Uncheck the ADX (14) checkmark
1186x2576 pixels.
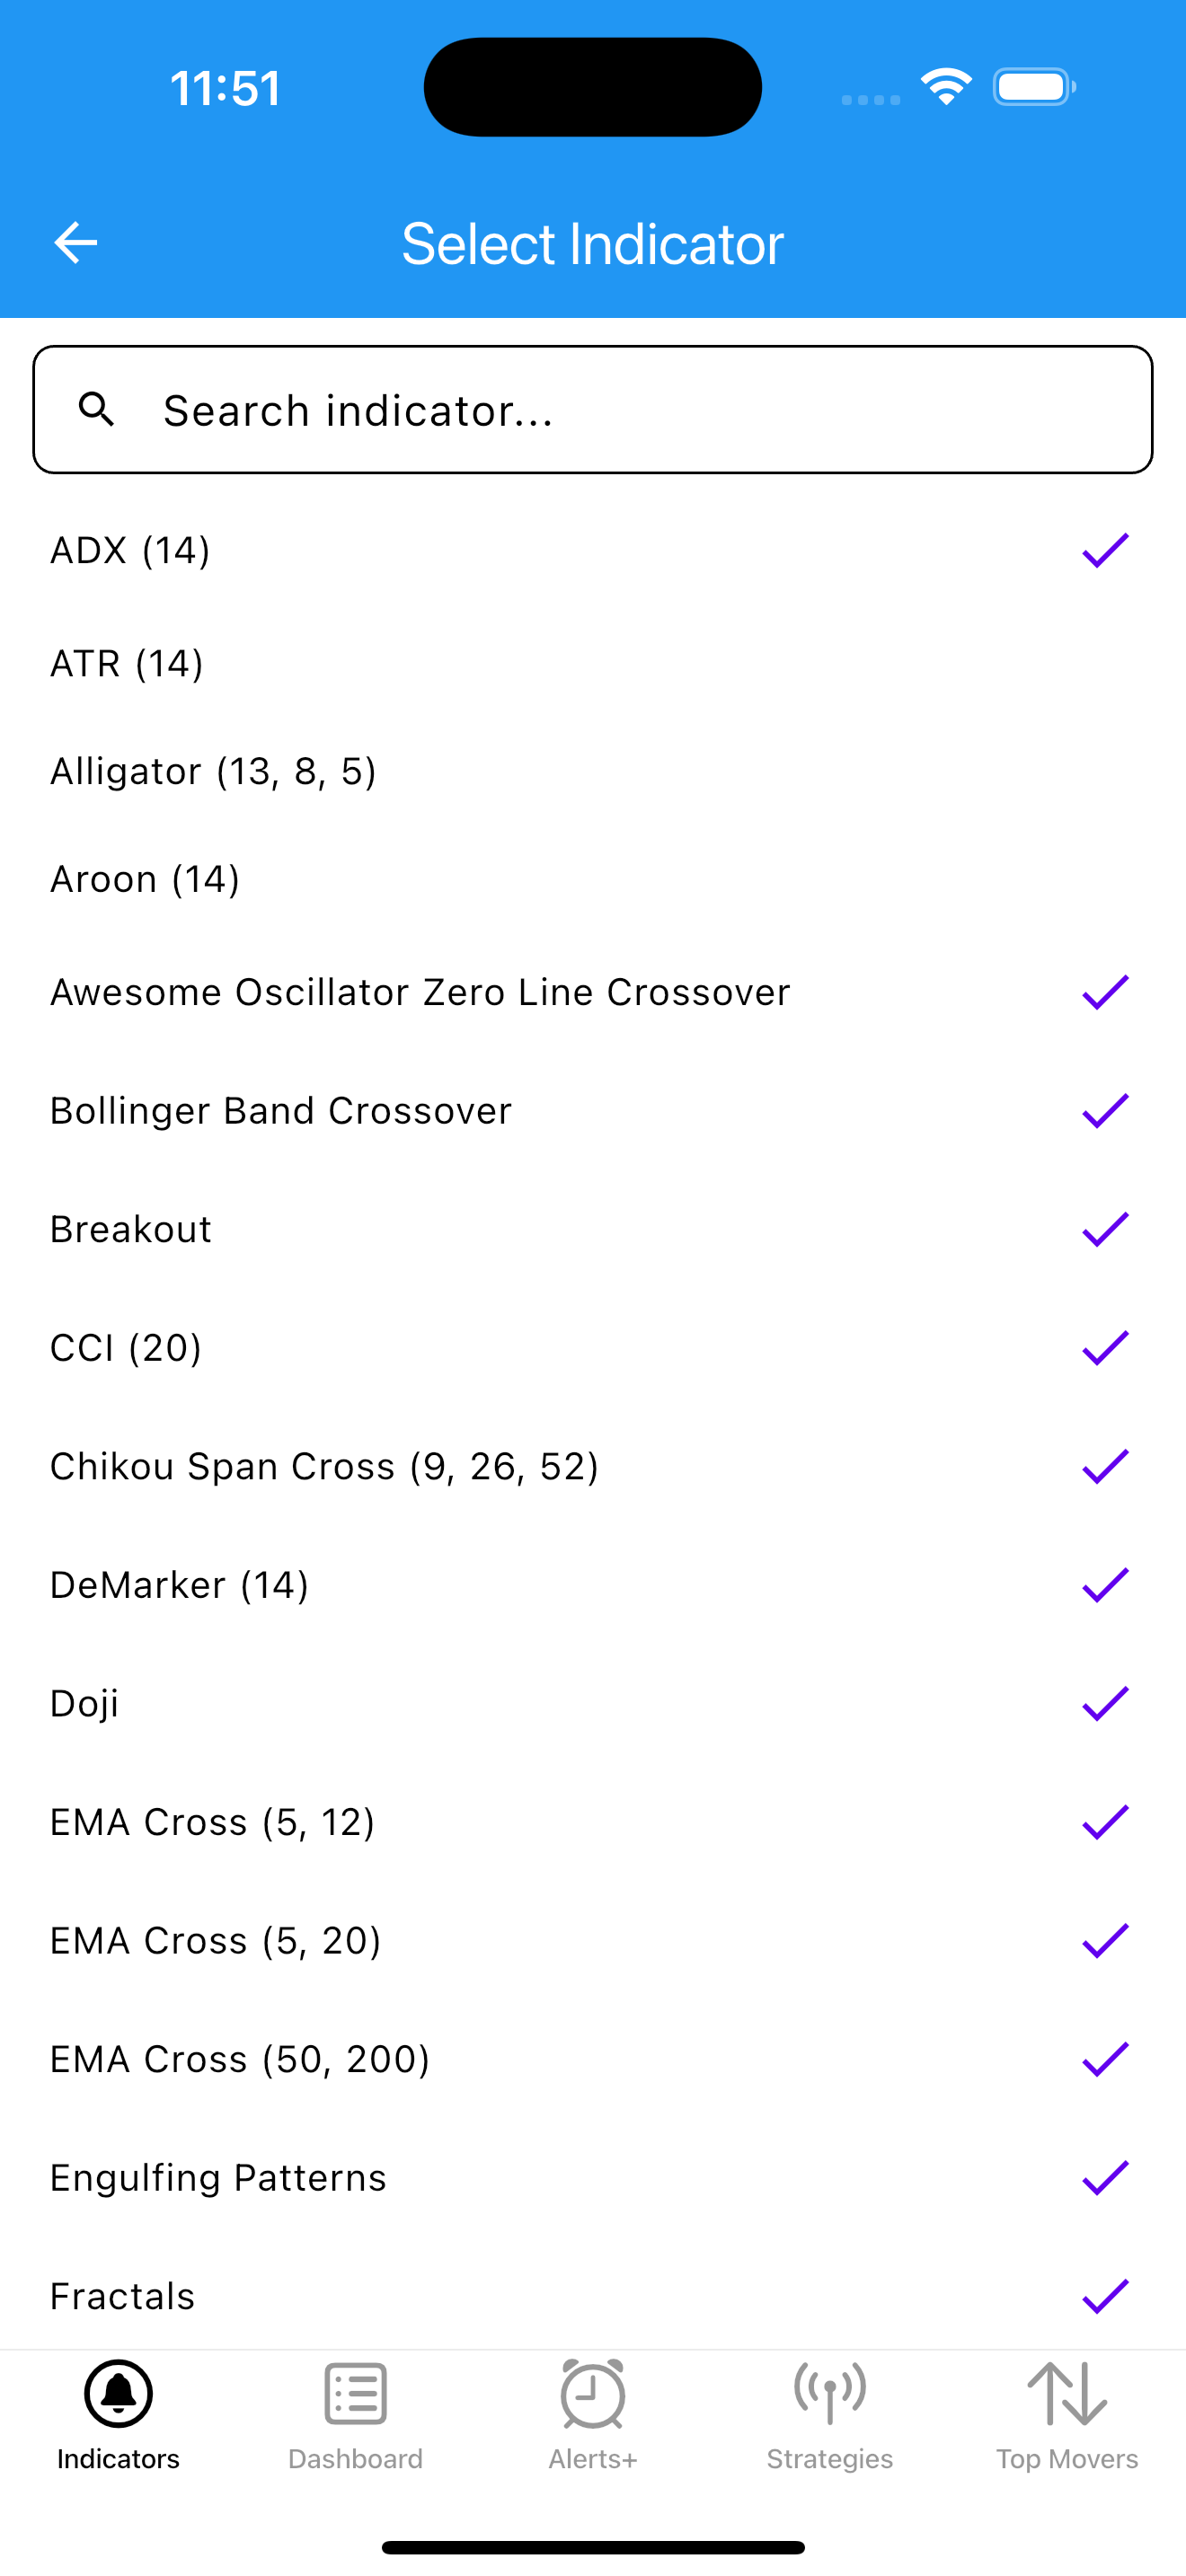tap(1105, 550)
